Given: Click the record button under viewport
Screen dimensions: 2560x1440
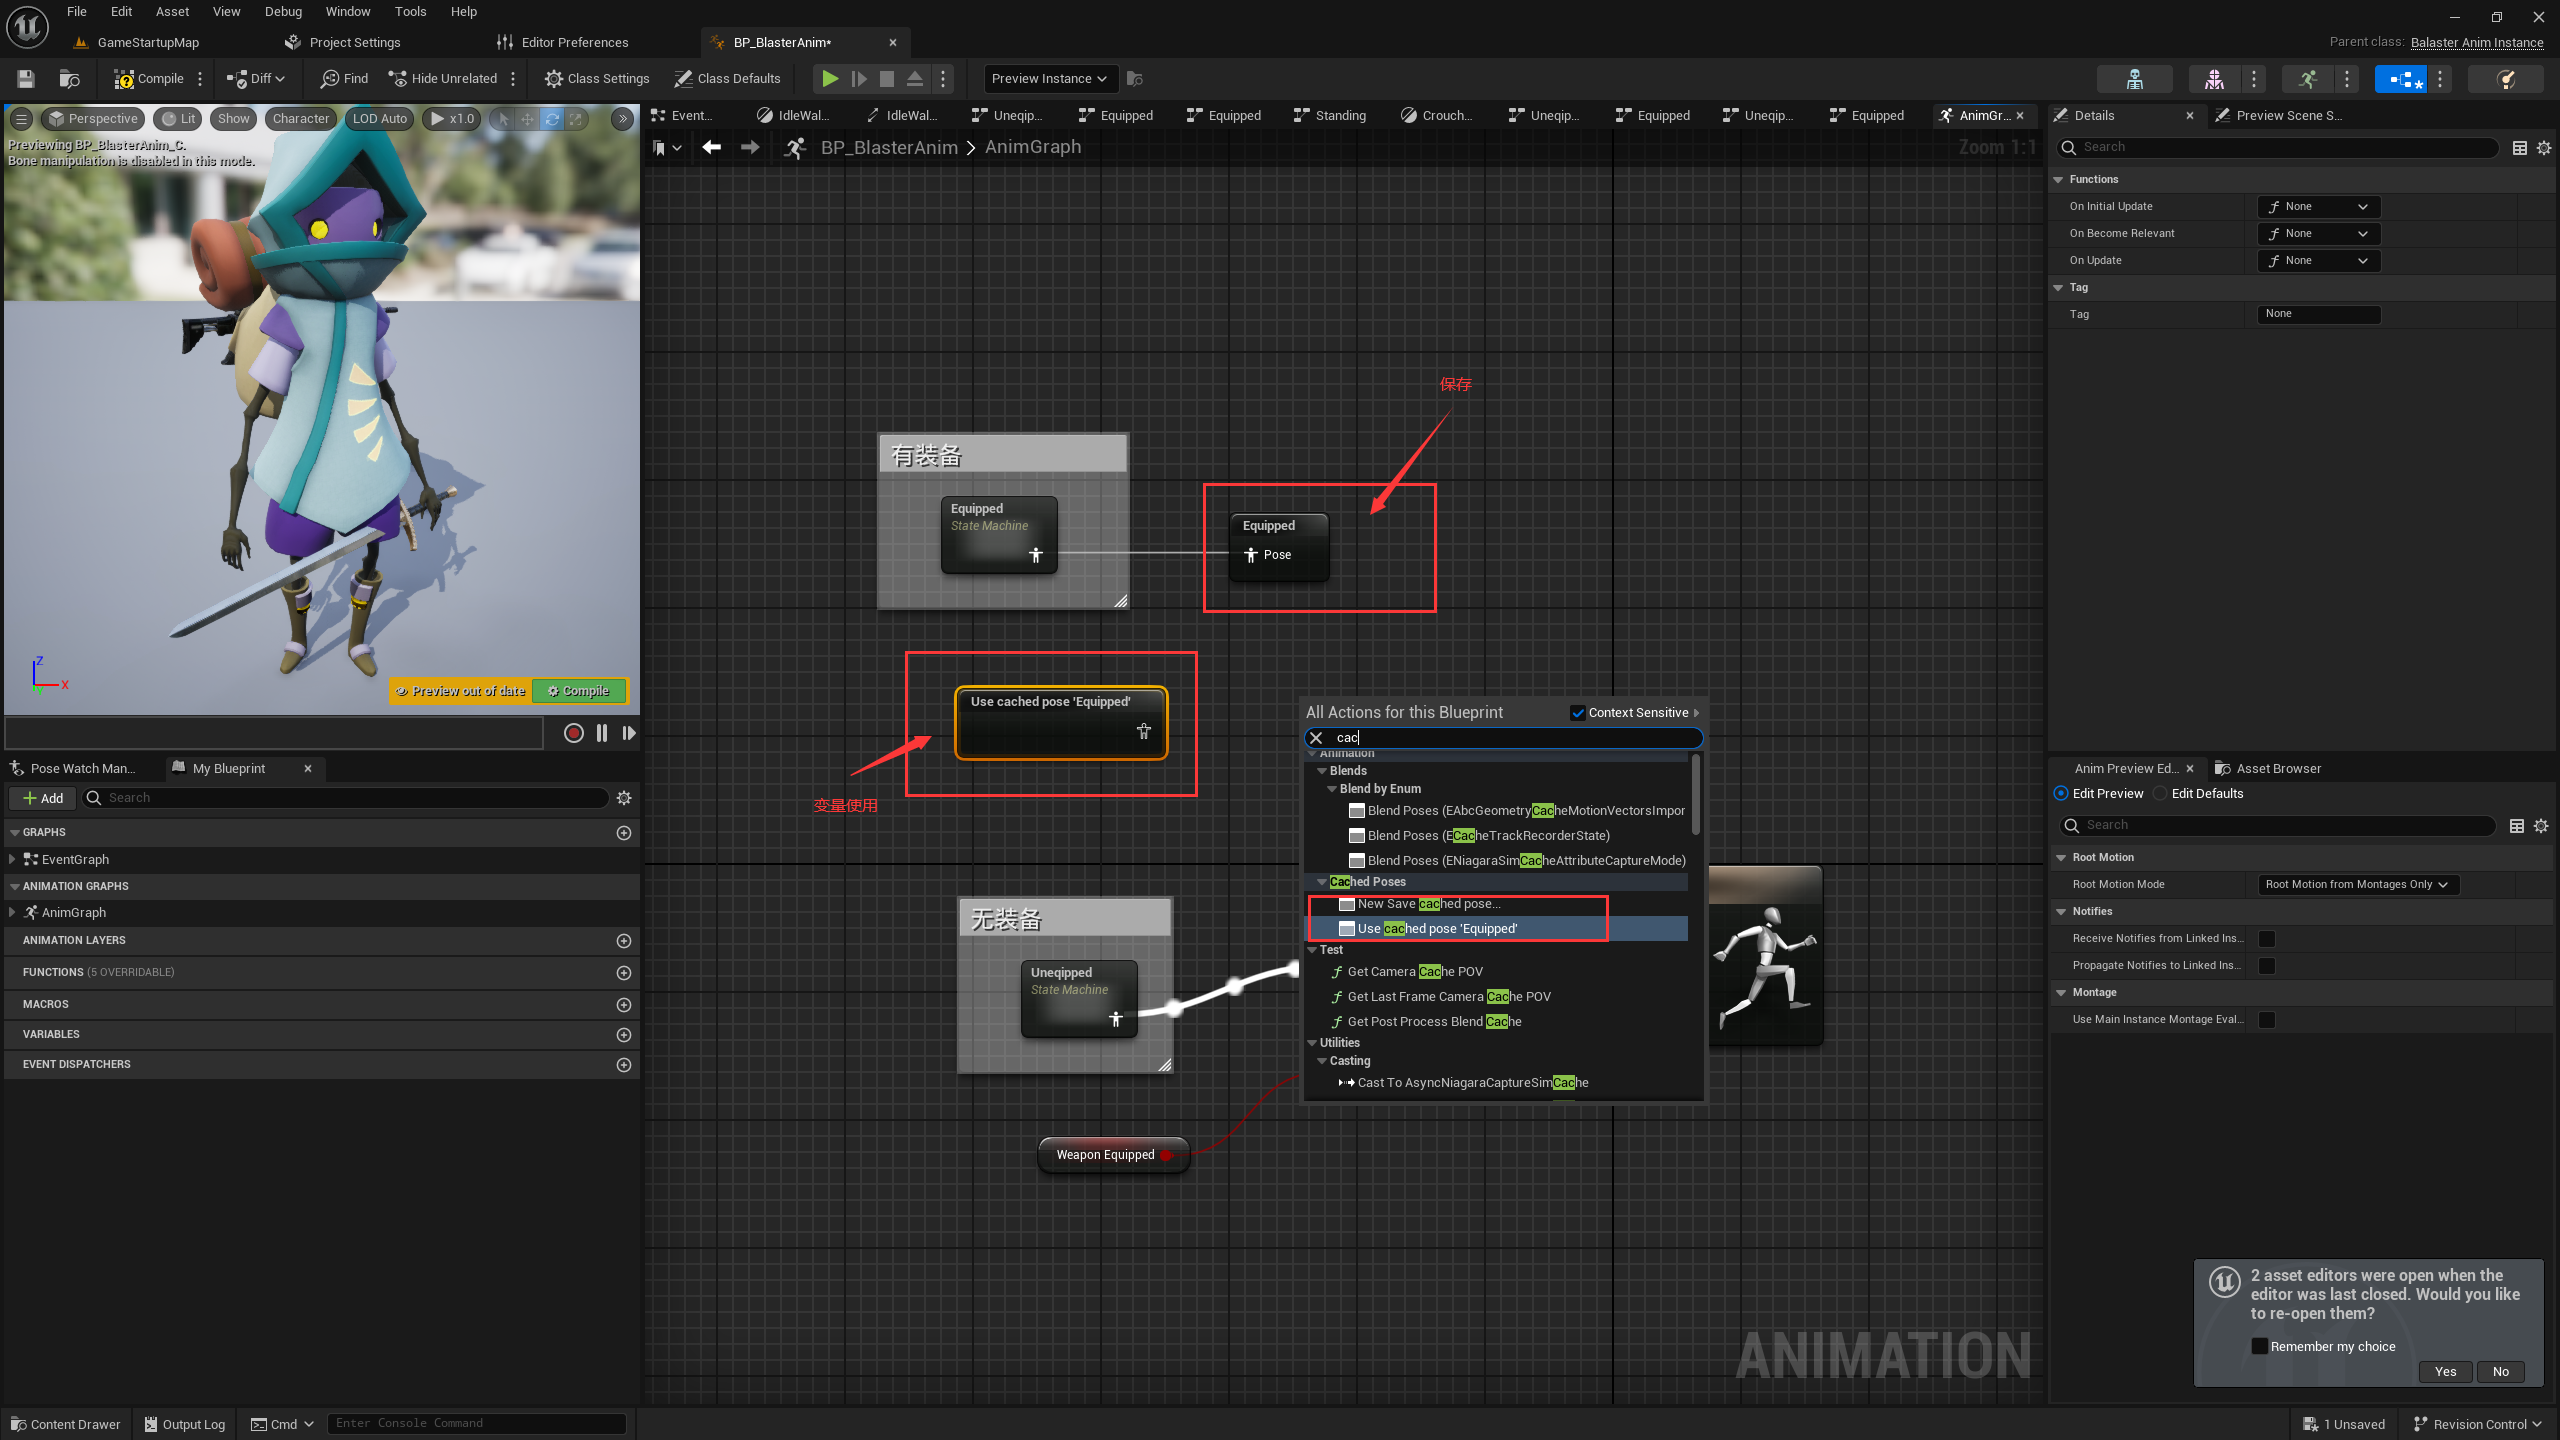Looking at the screenshot, I should tap(573, 733).
